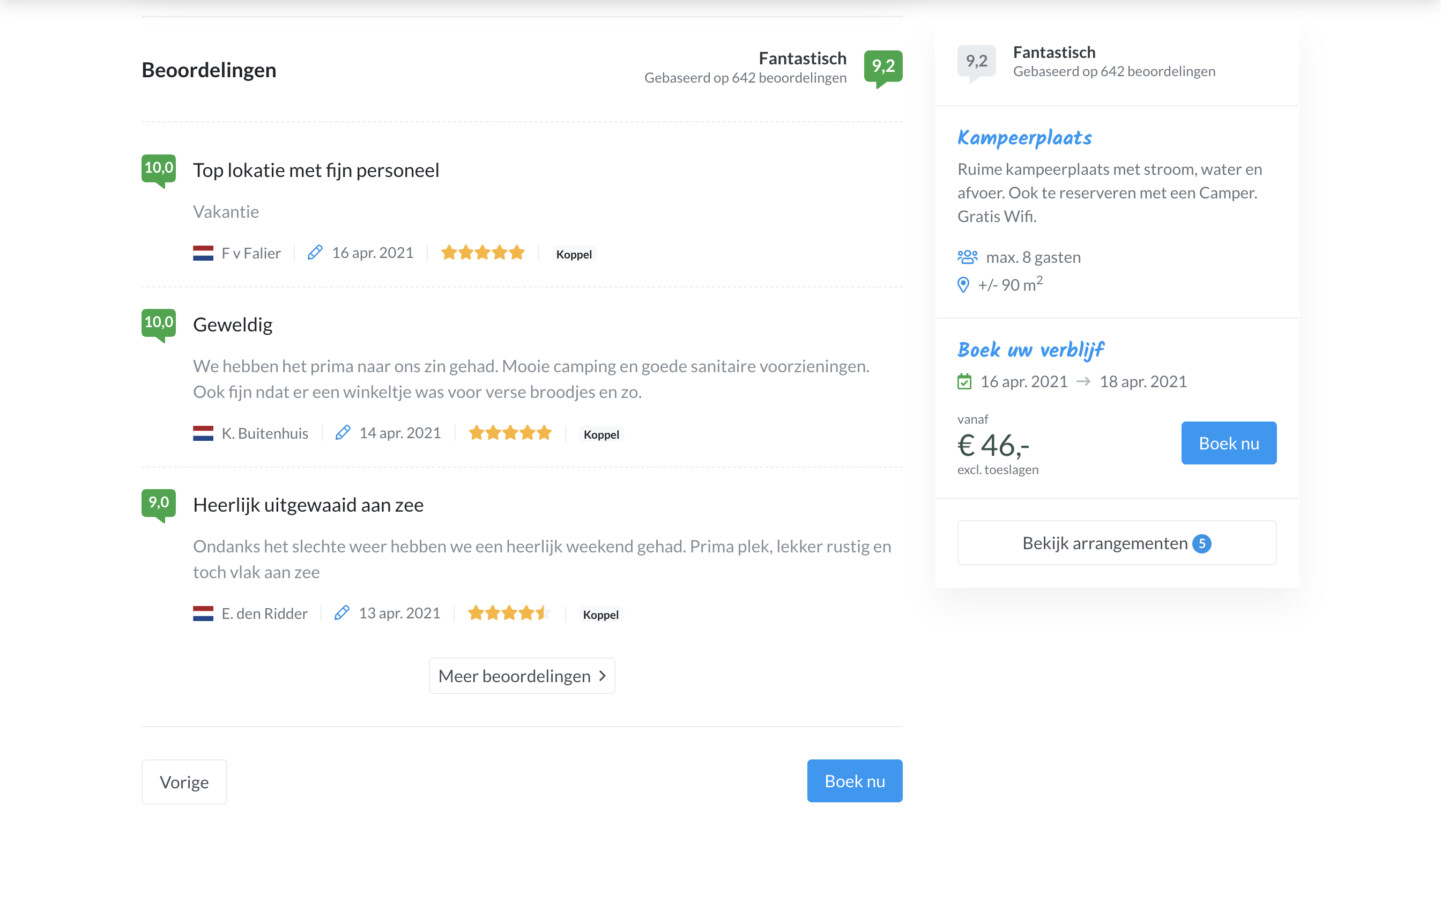Click the five-star rating on K. Buitenhuis review
Image resolution: width=1441 pixels, height=901 pixels.
coord(510,433)
